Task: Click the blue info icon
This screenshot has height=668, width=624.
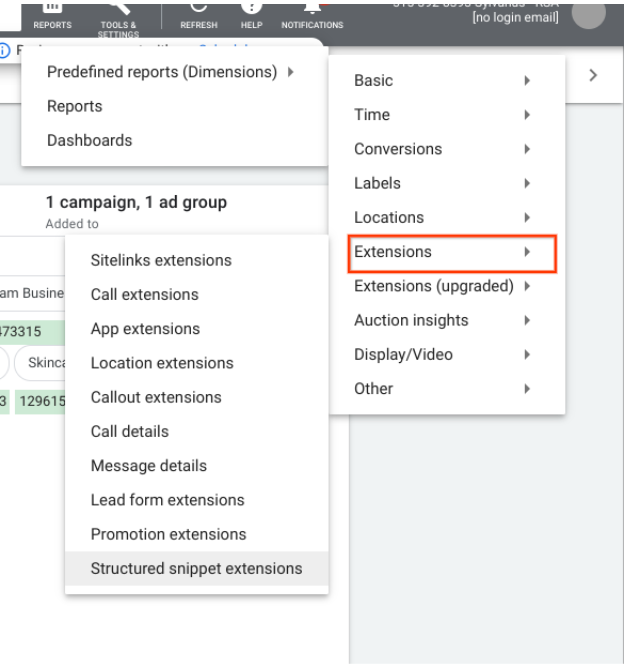Action: pyautogui.click(x=4, y=50)
